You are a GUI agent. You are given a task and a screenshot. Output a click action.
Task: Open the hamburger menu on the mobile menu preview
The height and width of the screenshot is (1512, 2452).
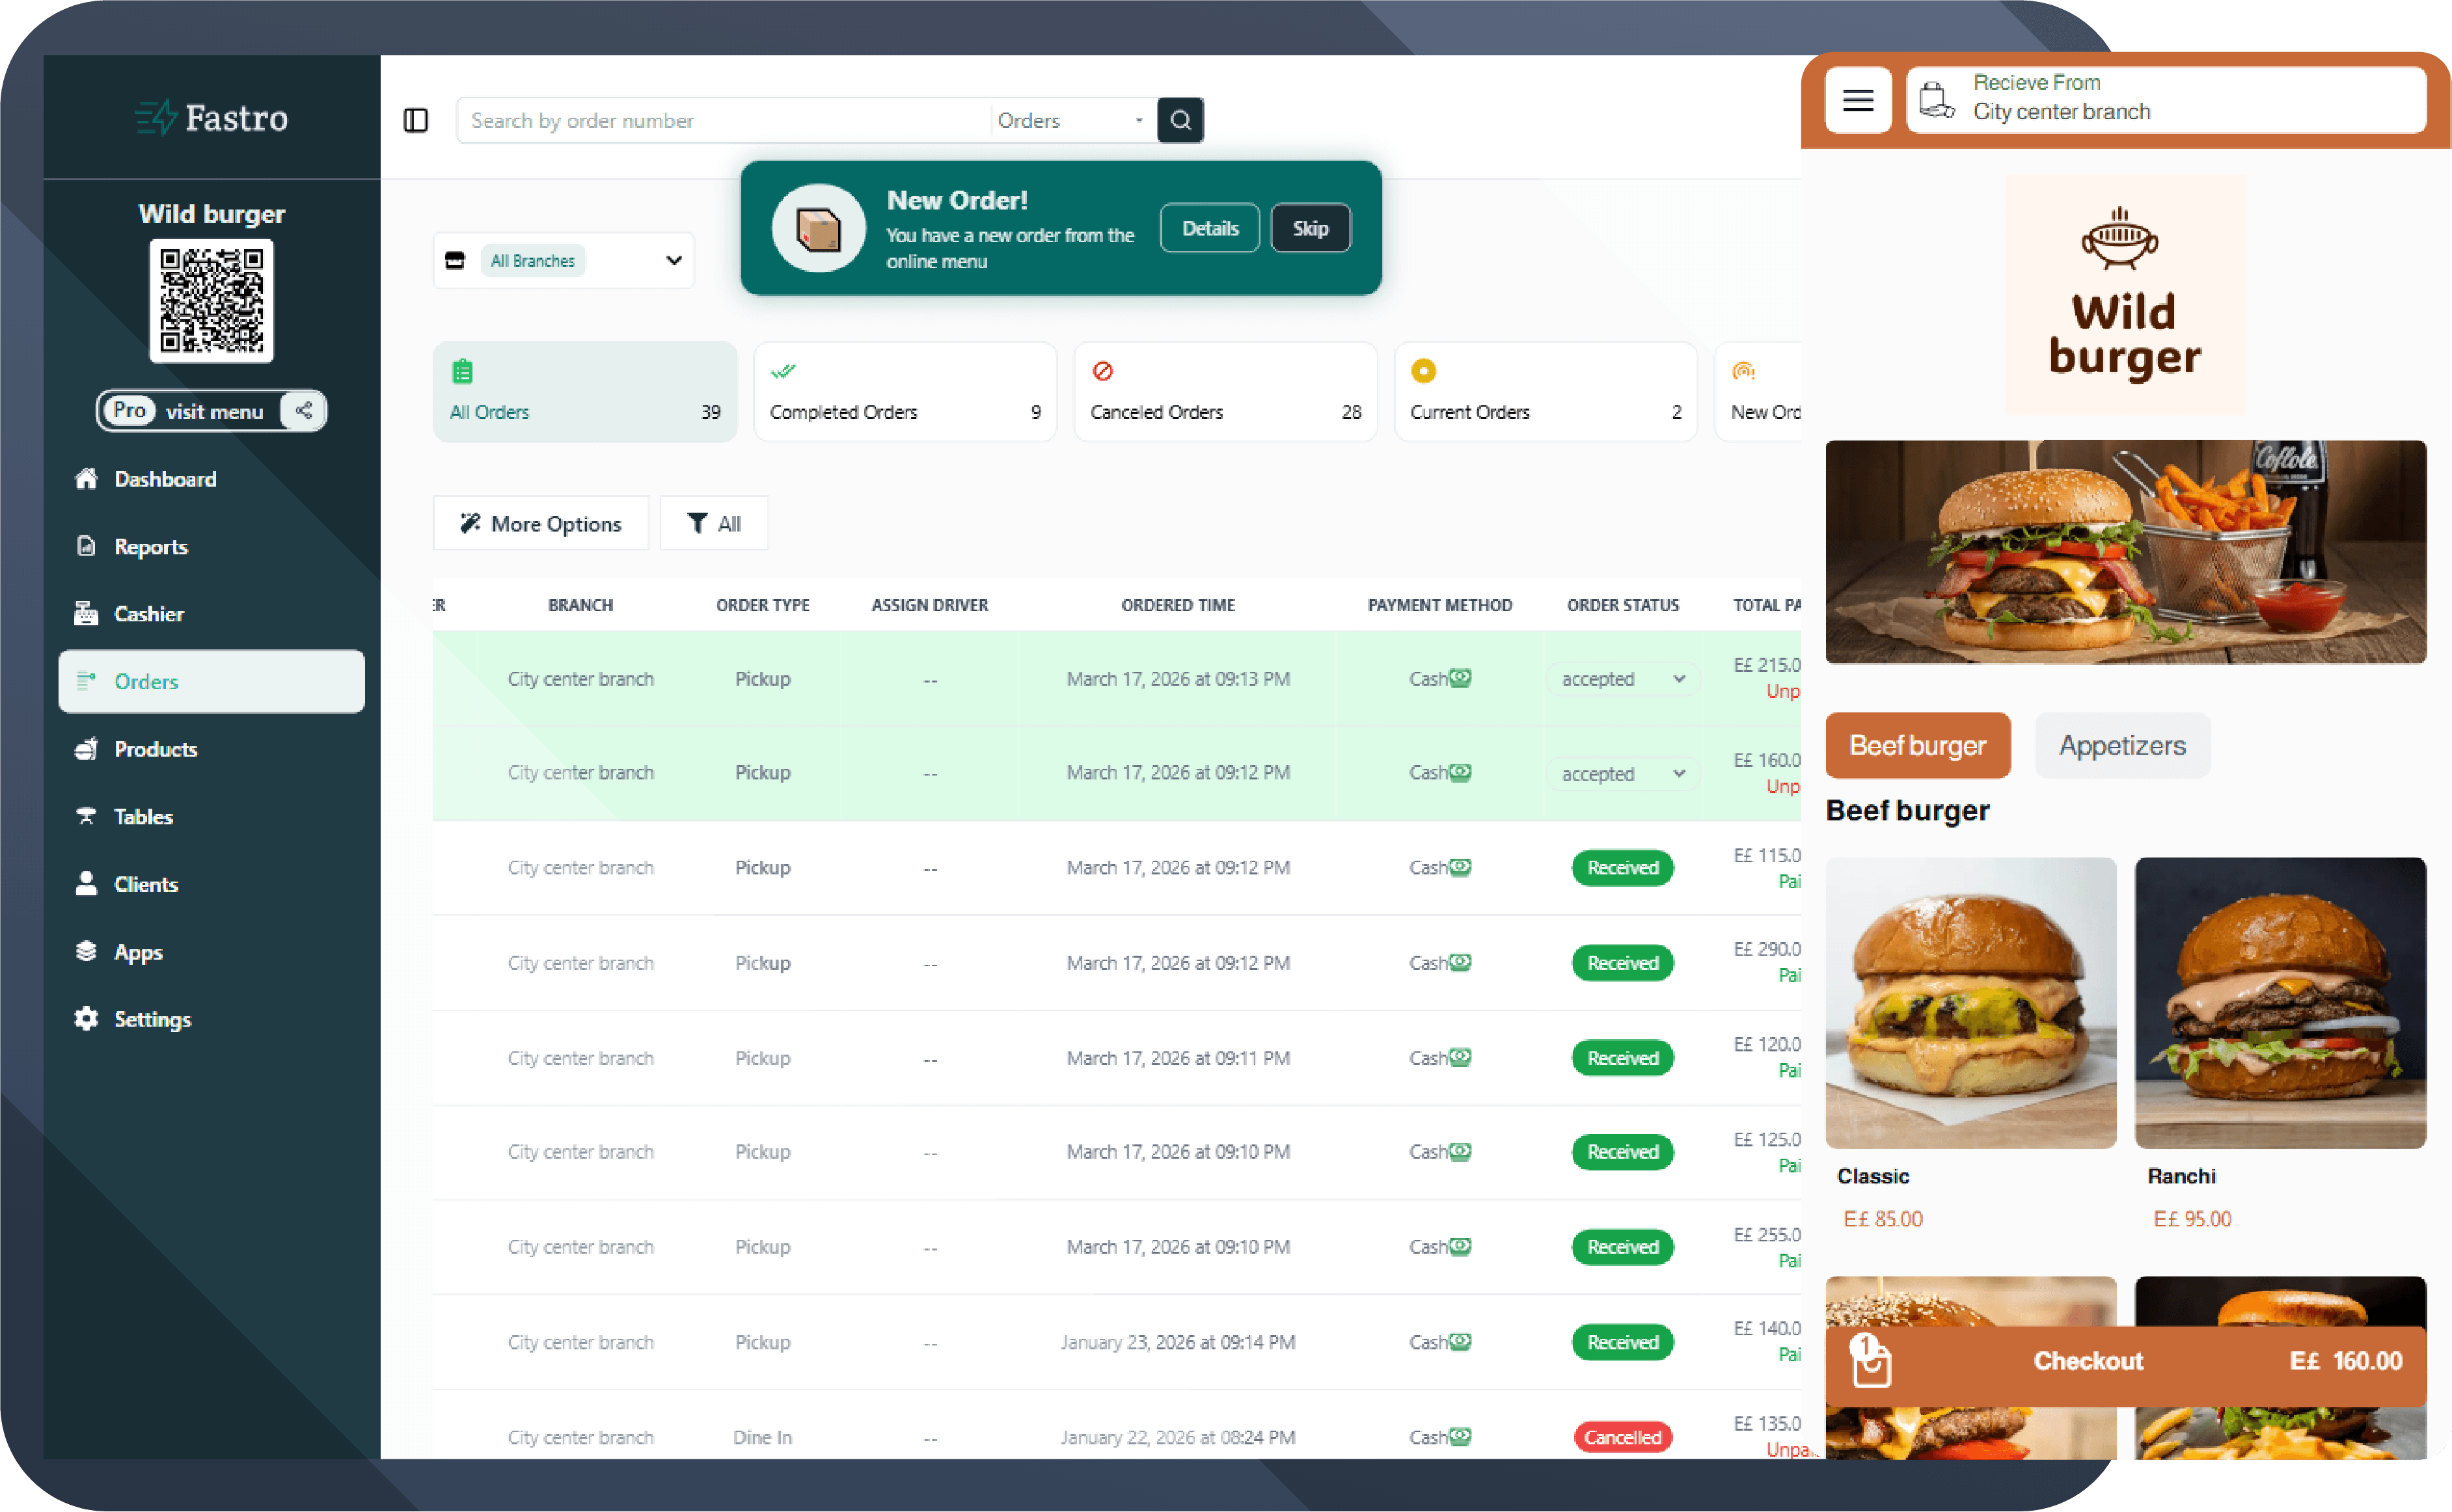pos(1858,100)
